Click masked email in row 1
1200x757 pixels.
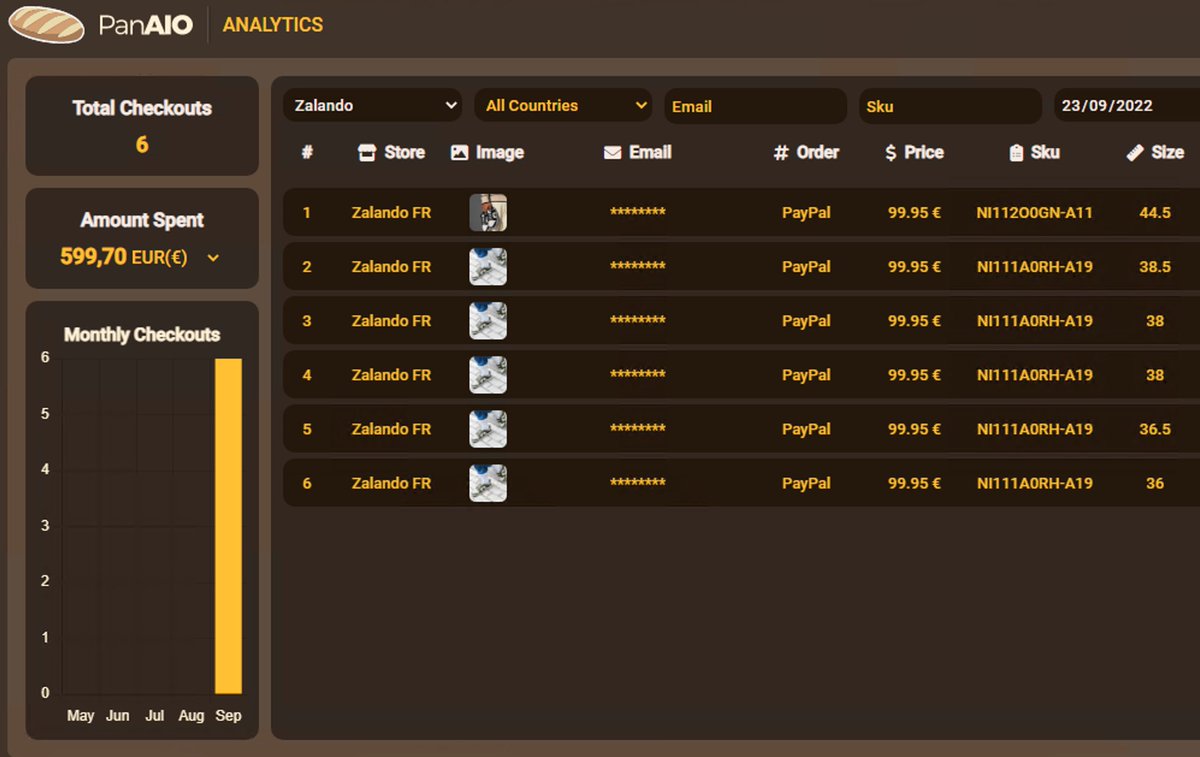click(638, 213)
